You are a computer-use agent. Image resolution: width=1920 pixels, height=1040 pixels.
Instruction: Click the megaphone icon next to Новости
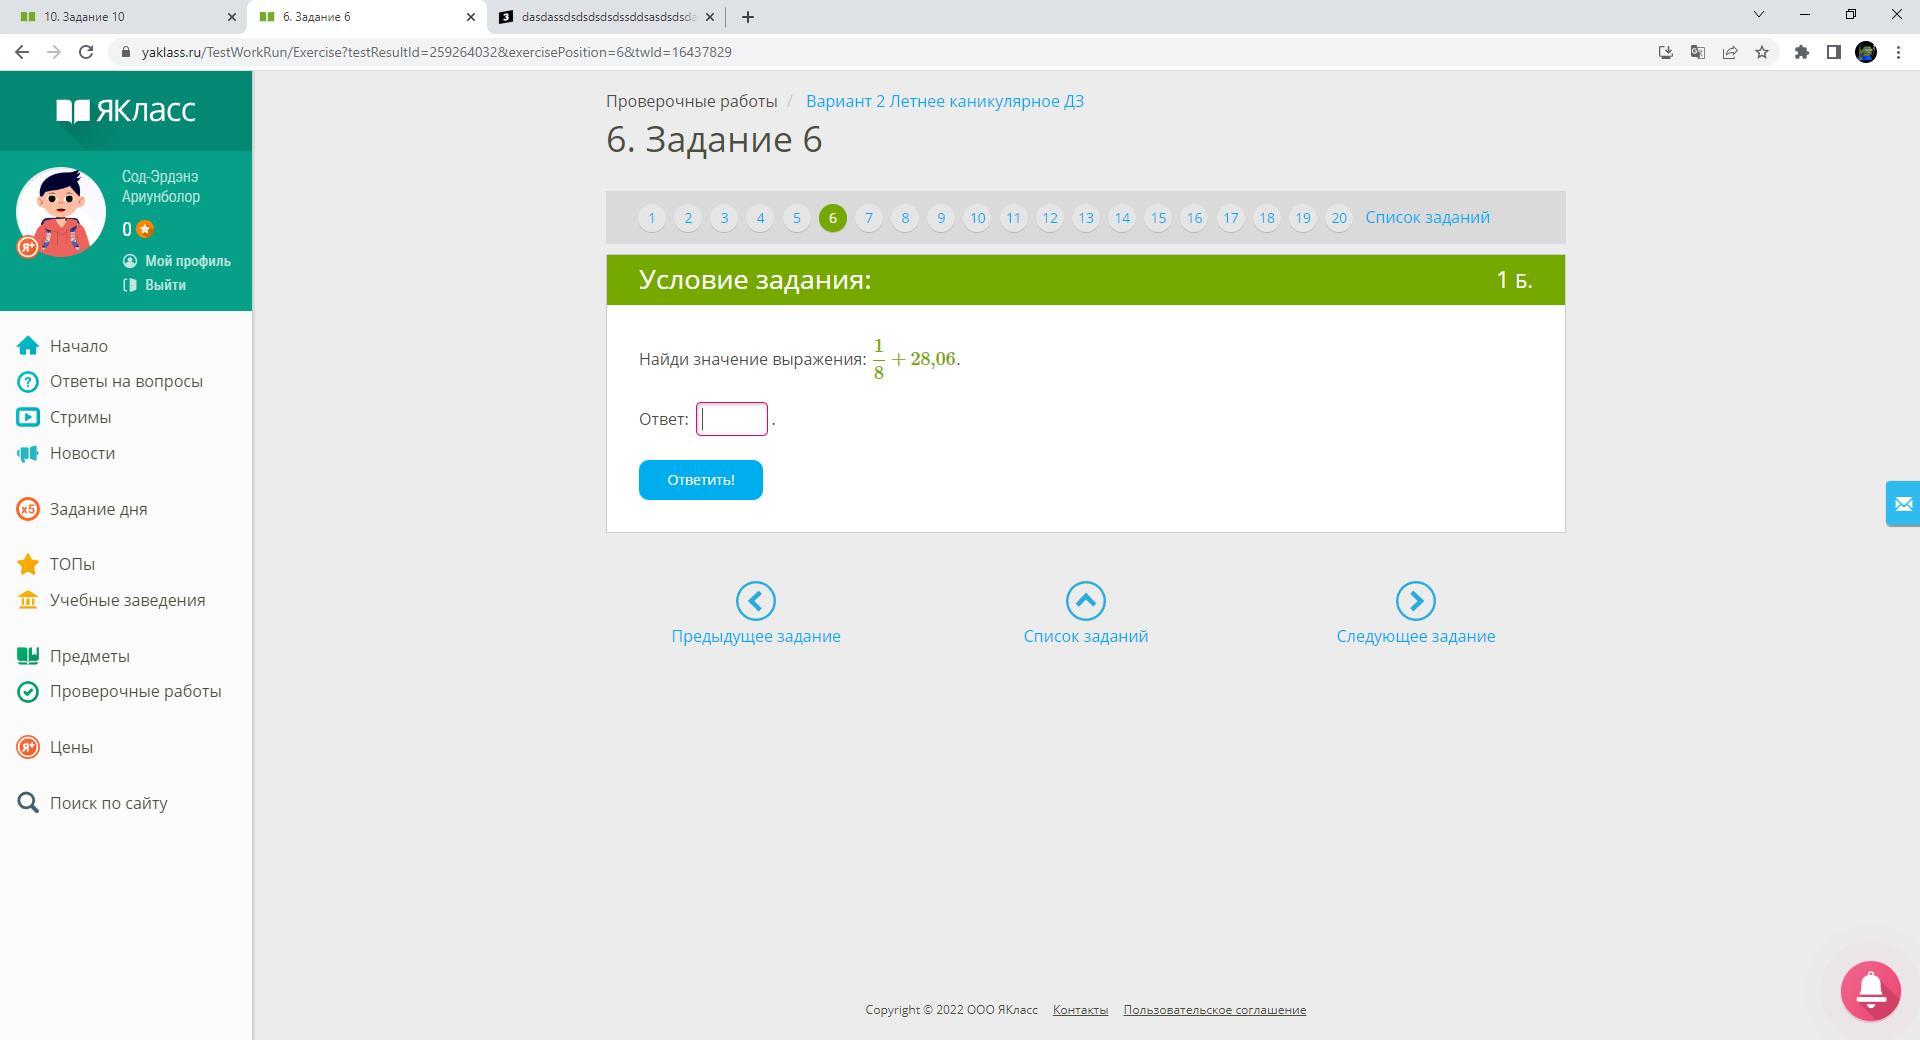(x=28, y=453)
